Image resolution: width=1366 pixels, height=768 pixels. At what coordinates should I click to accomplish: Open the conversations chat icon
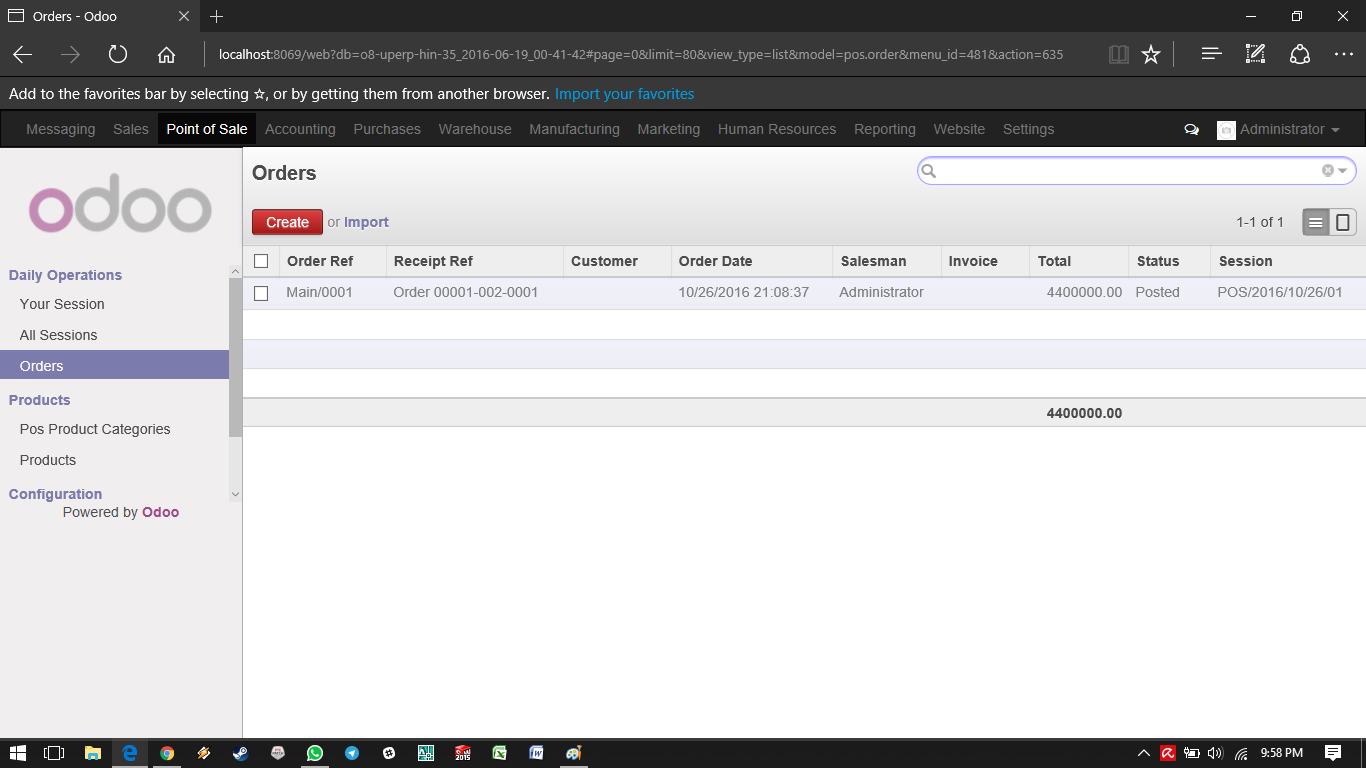point(1191,129)
